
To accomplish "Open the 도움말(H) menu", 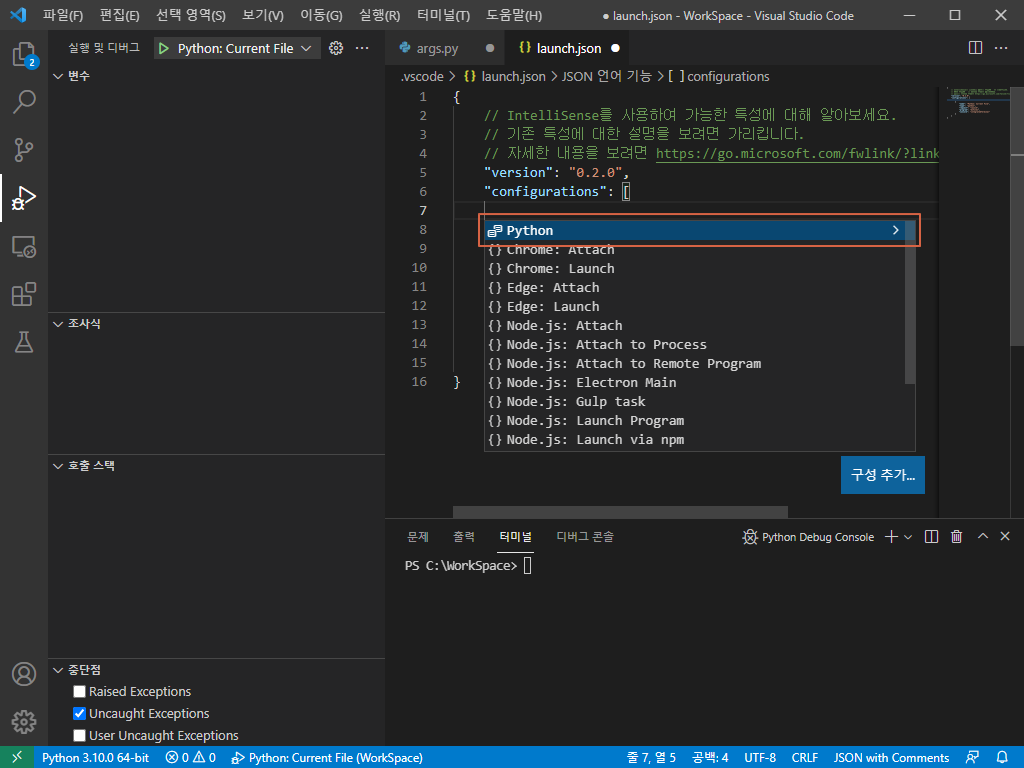I will pyautogui.click(x=514, y=15).
